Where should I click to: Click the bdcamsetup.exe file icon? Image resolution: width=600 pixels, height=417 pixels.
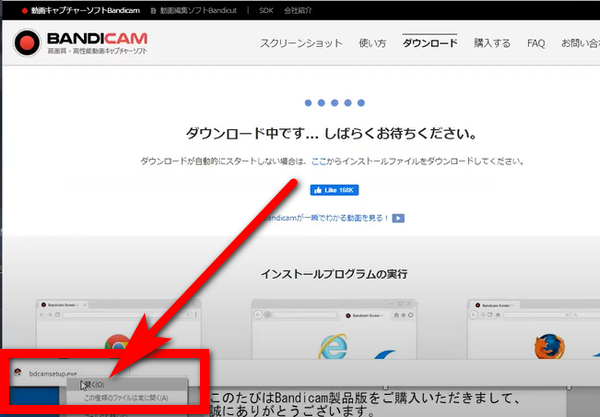tap(17, 372)
